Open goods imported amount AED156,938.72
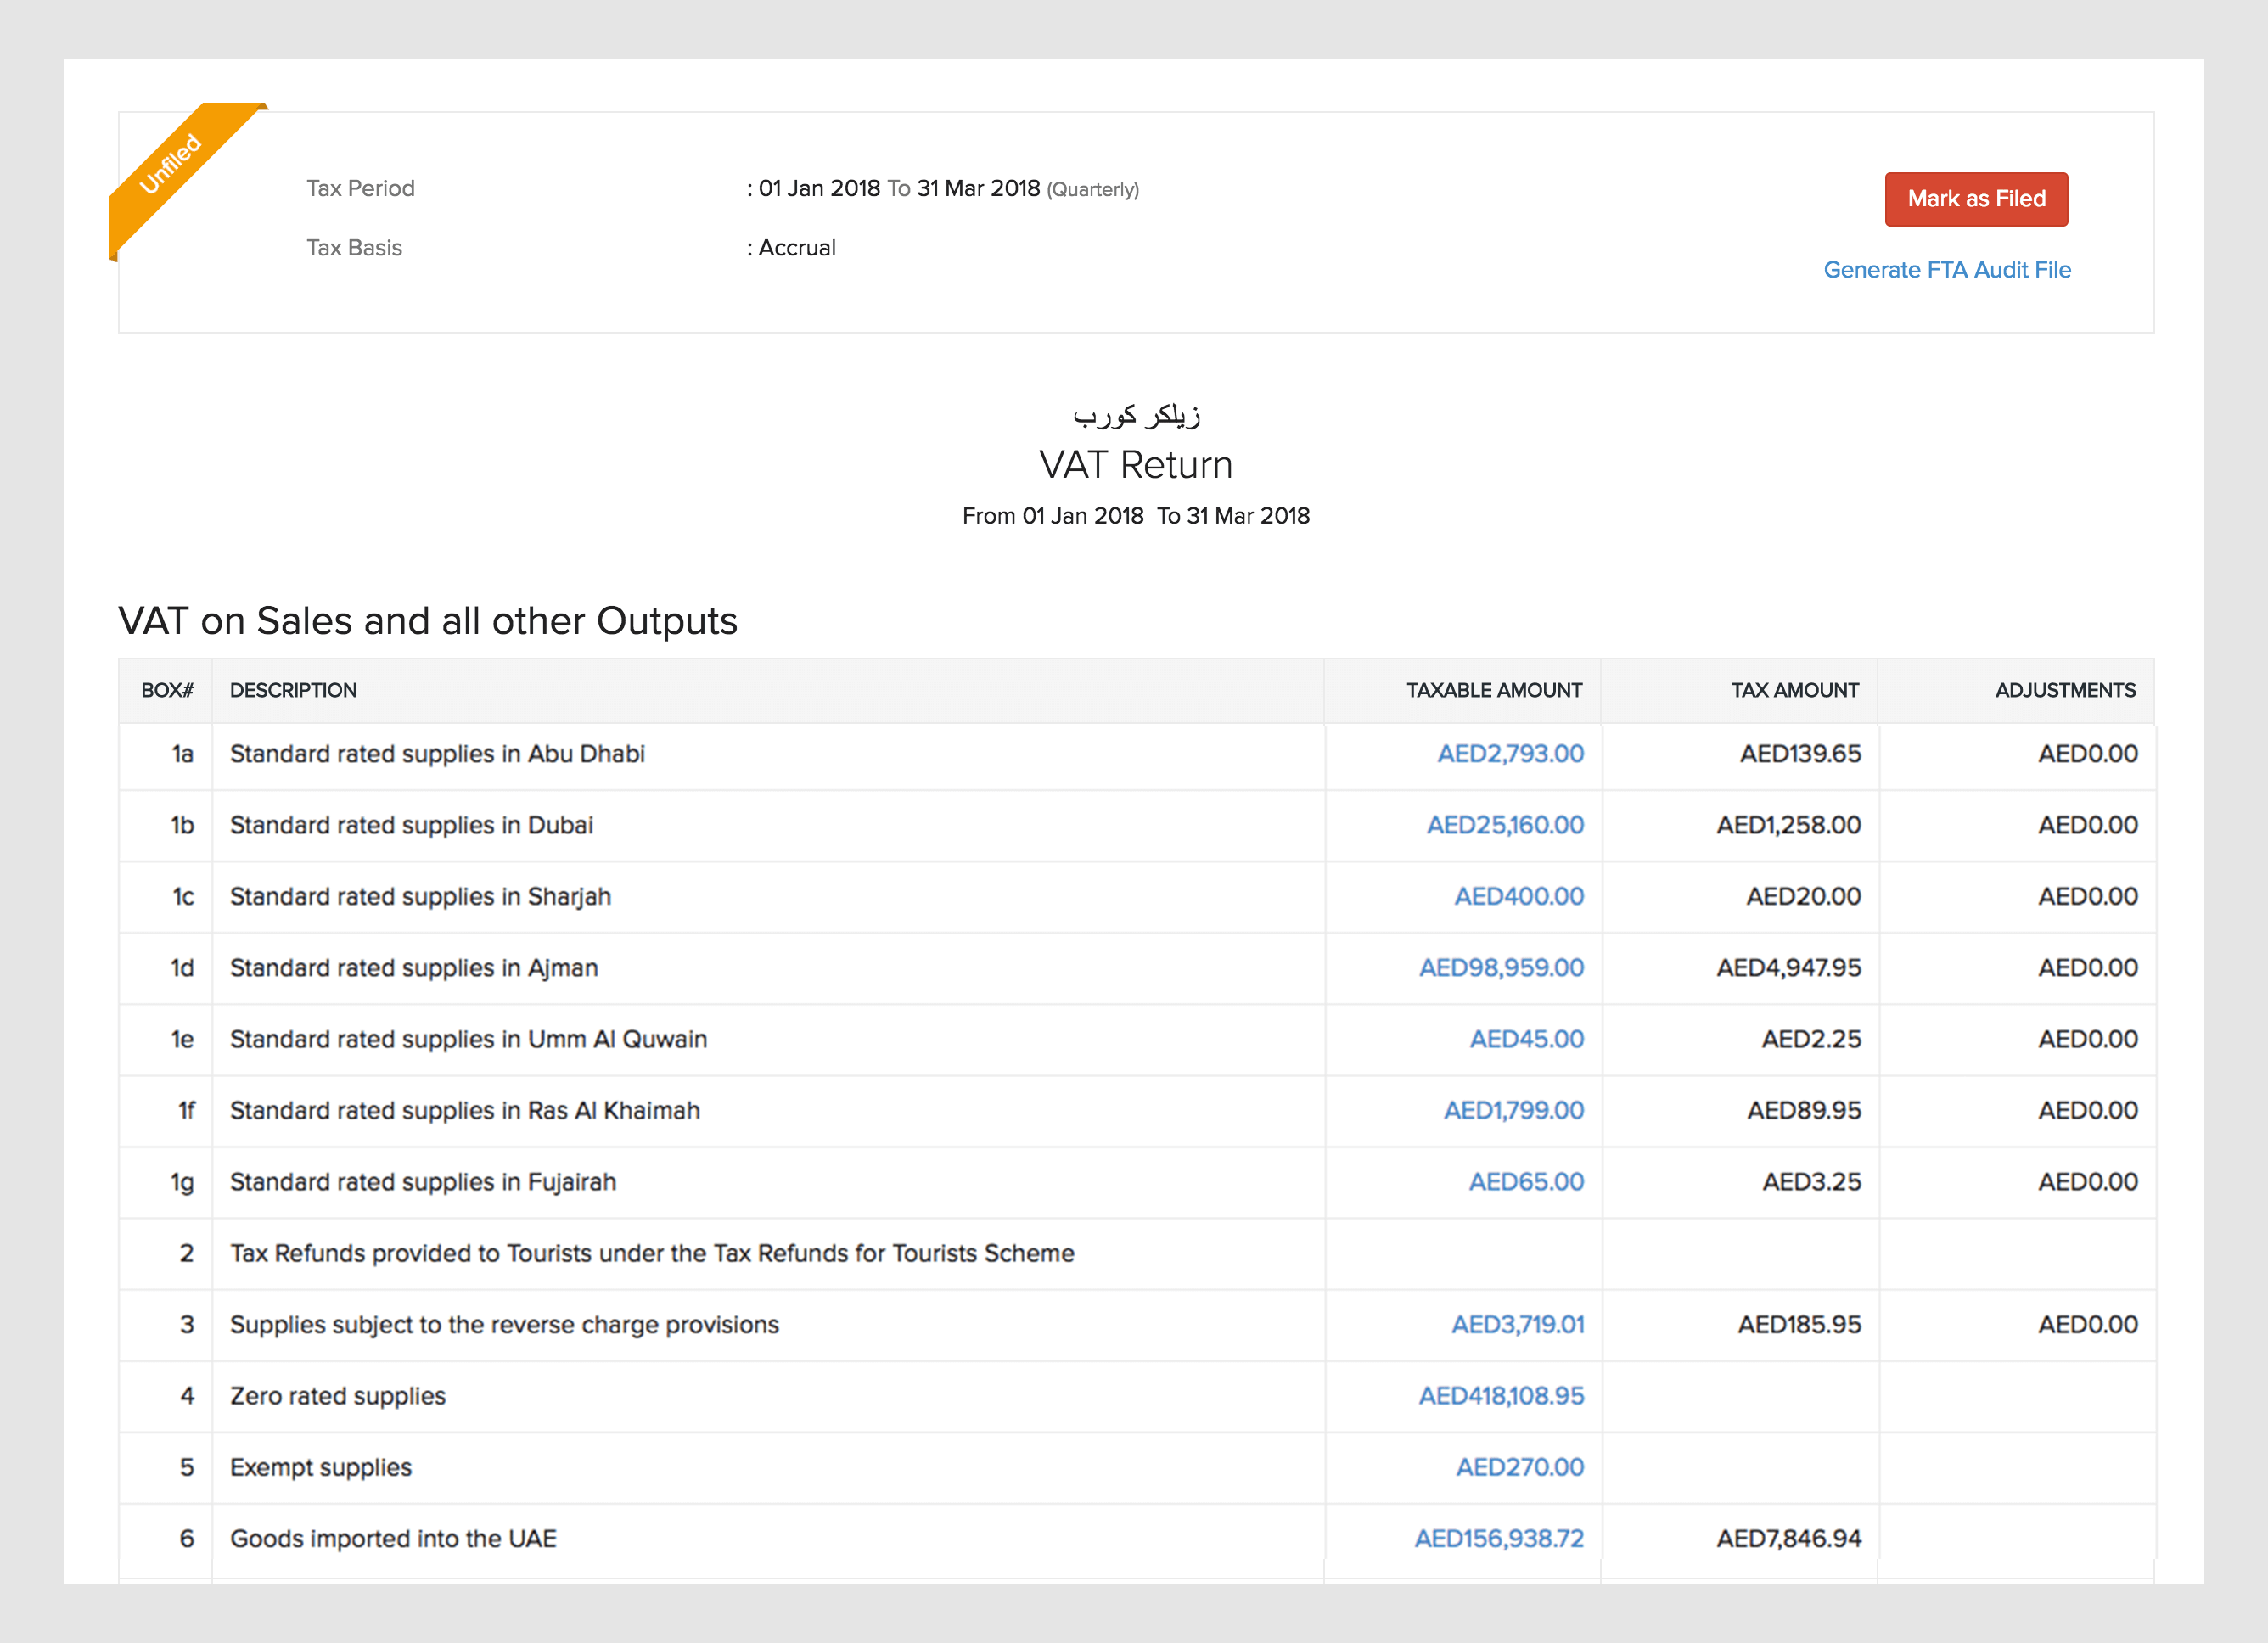Viewport: 2268px width, 1643px height. click(1498, 1539)
